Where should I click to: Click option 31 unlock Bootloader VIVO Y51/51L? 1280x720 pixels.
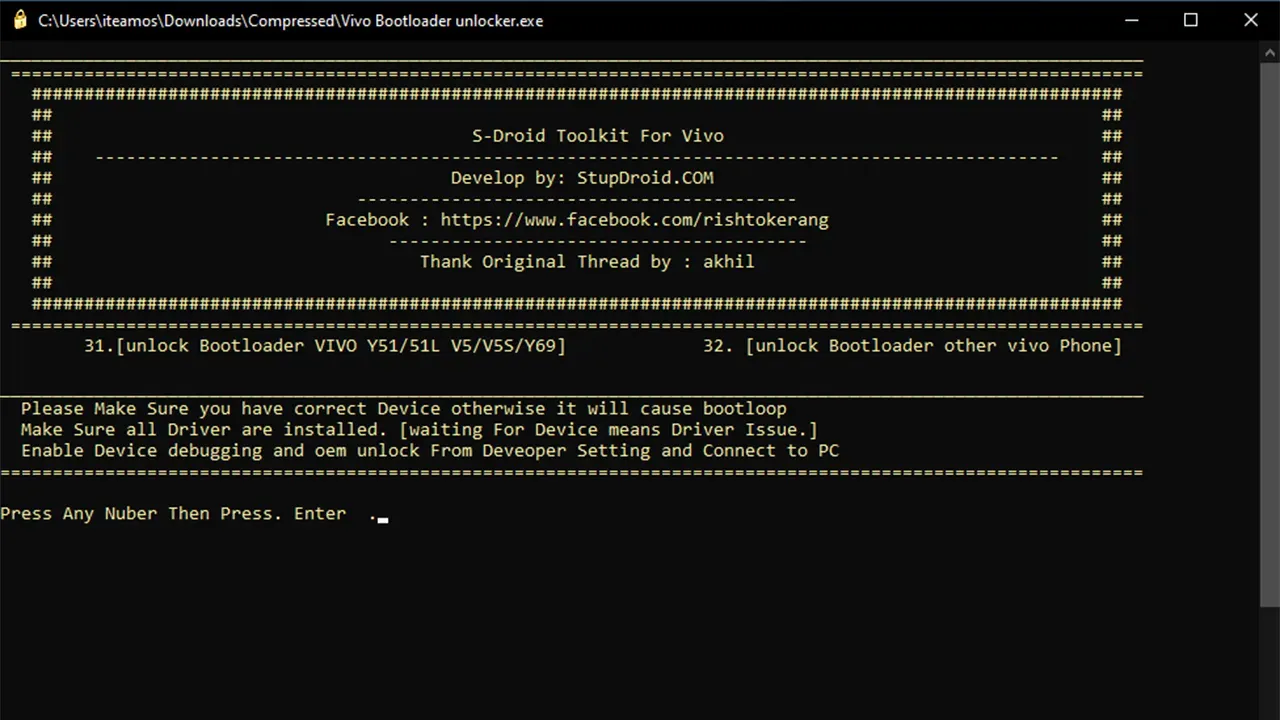(325, 346)
